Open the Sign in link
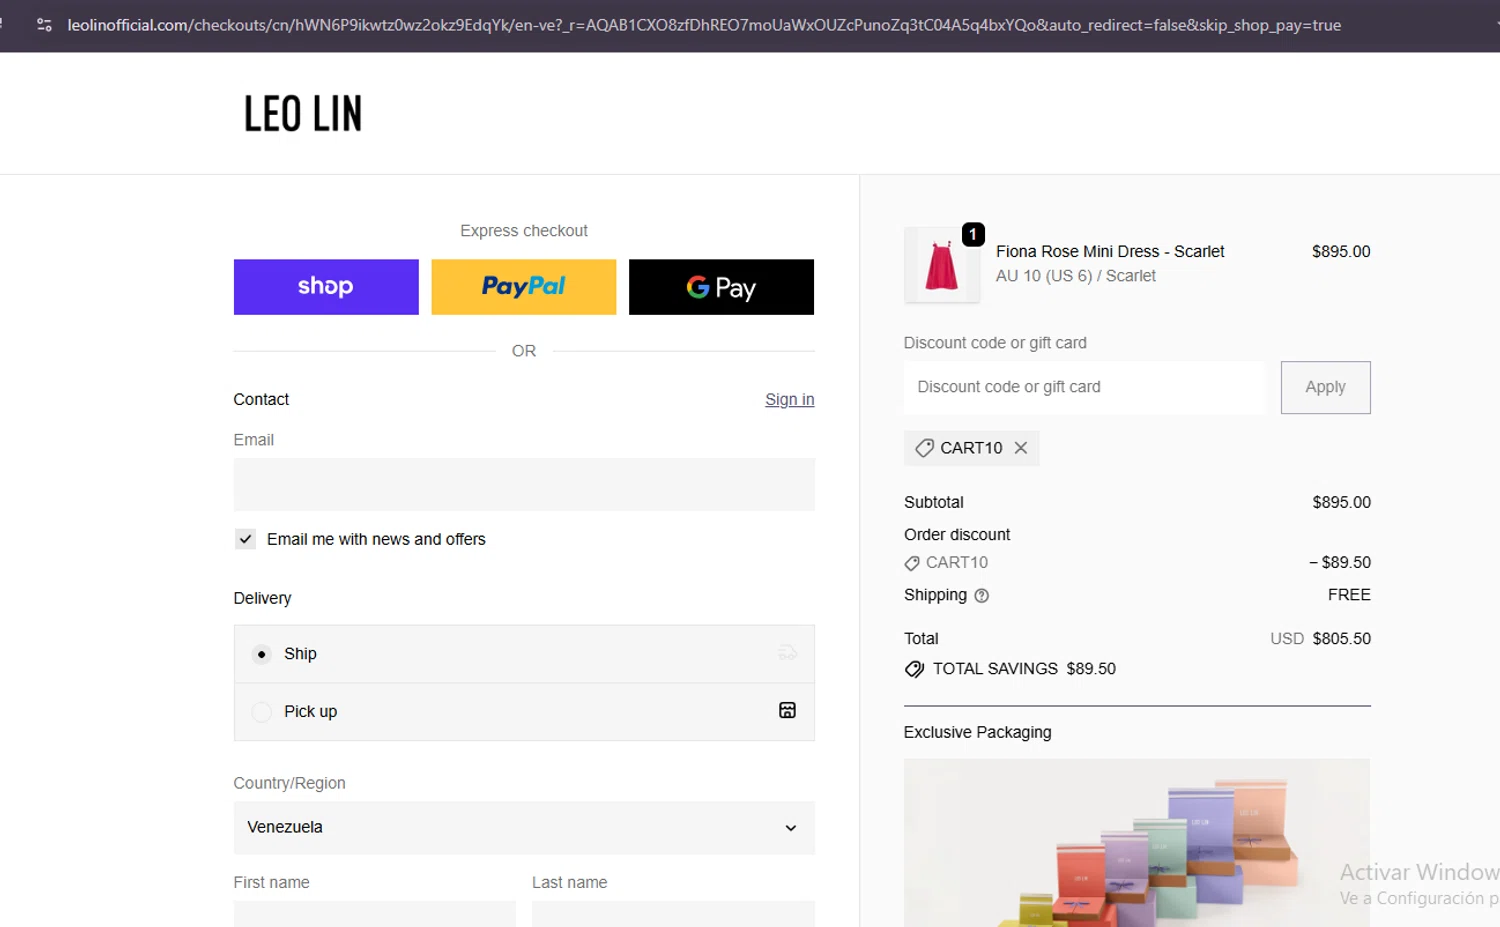The width and height of the screenshot is (1500, 927). (x=790, y=399)
